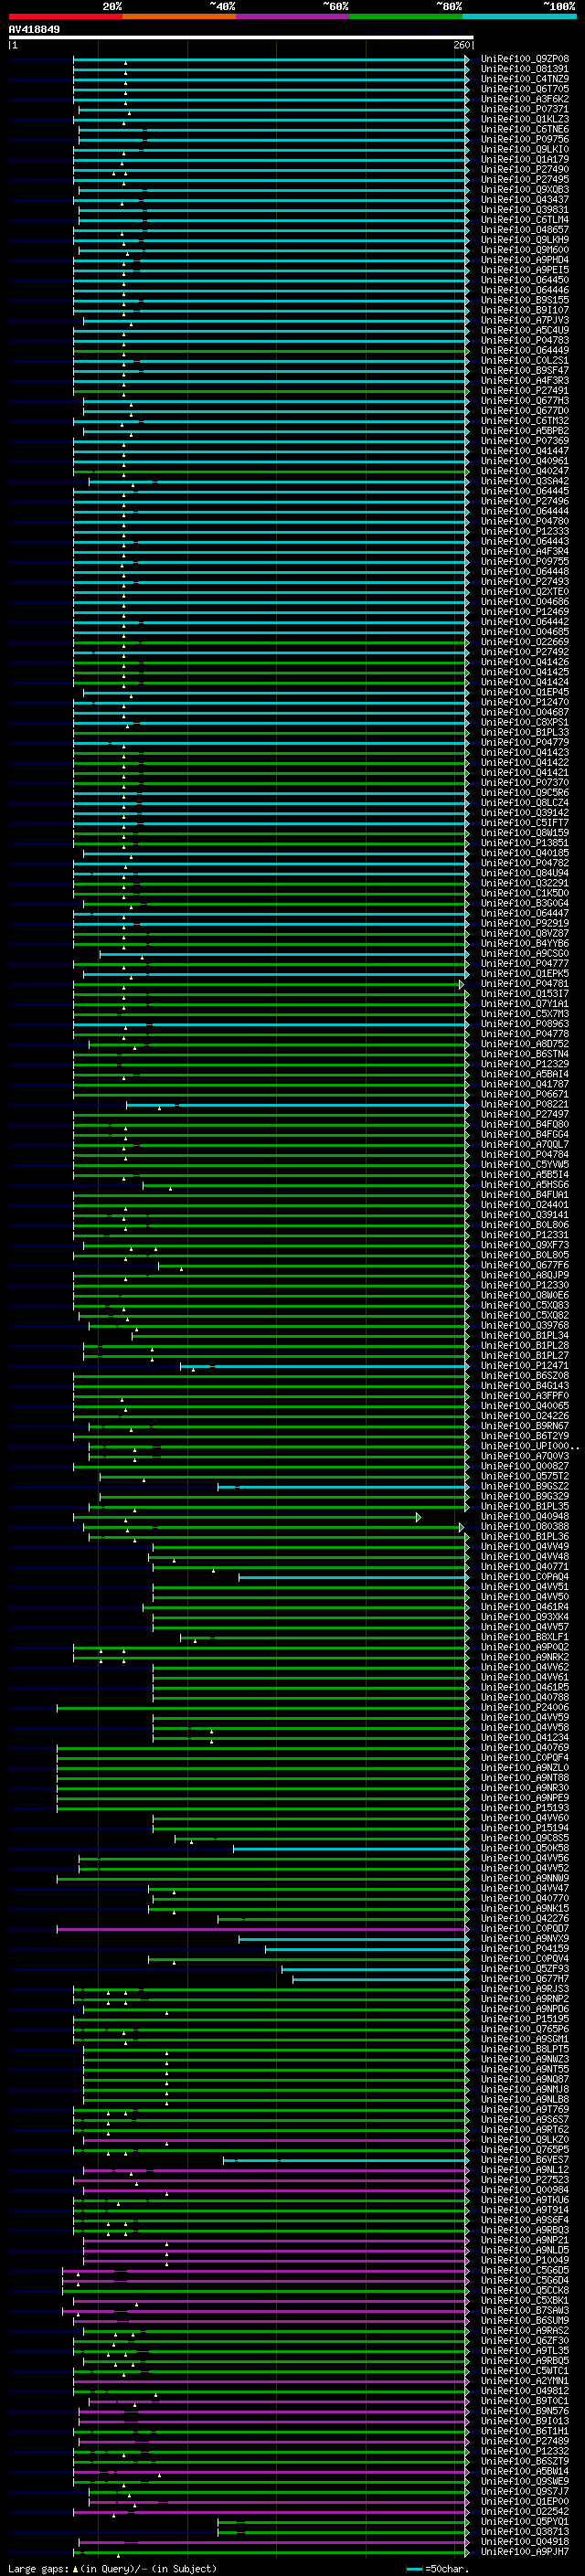Select hit label UniRef100_A5BPB2
Screen dimensions: 585x2576
tap(525, 431)
